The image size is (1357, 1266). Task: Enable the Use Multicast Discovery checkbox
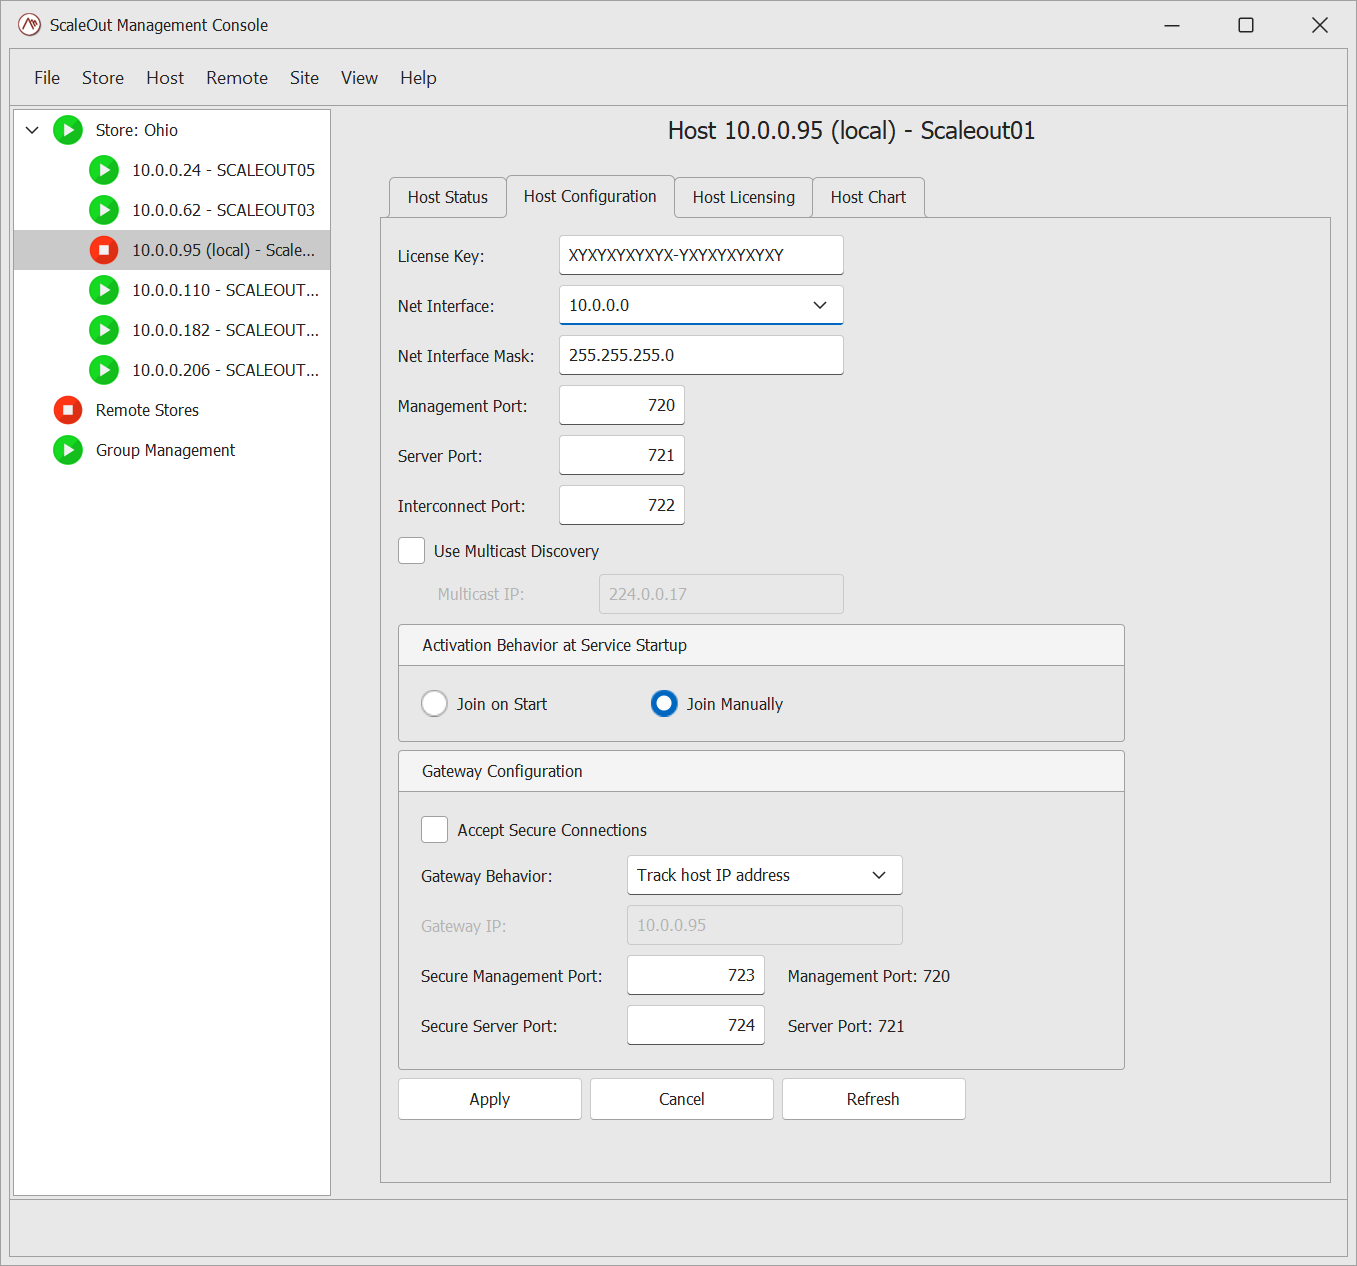(411, 551)
